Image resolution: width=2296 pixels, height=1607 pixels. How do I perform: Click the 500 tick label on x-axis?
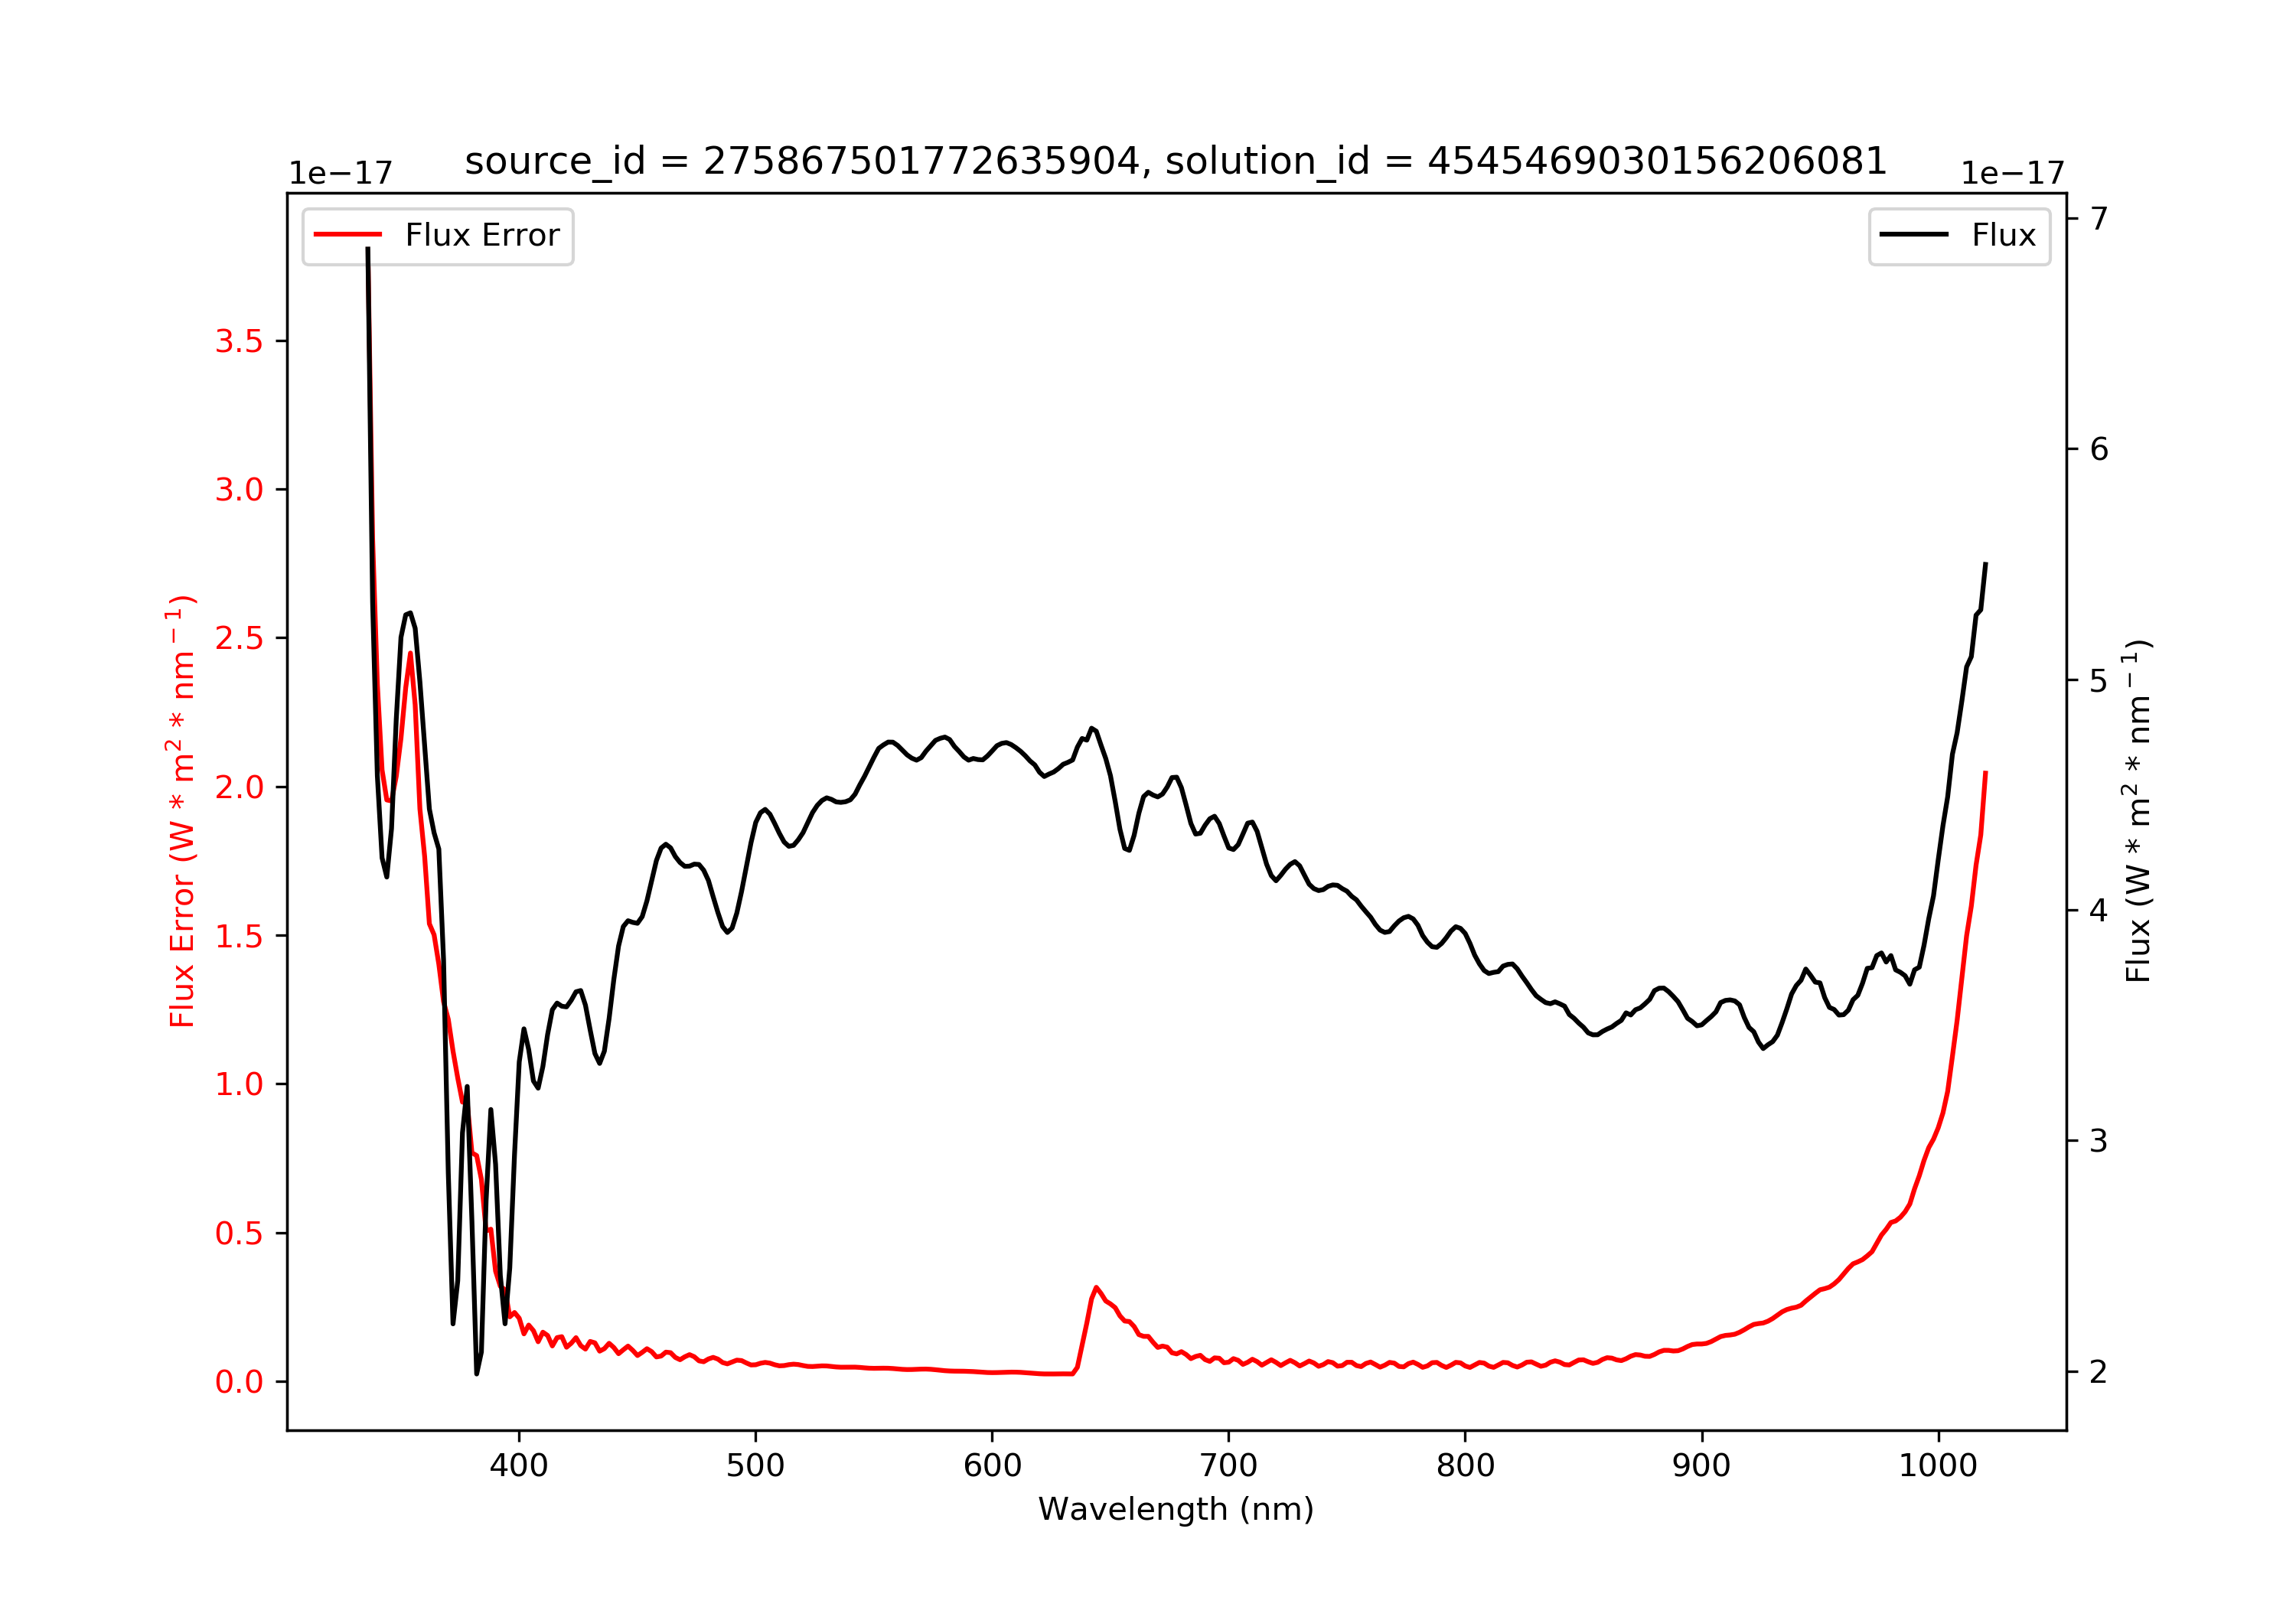tap(756, 1466)
